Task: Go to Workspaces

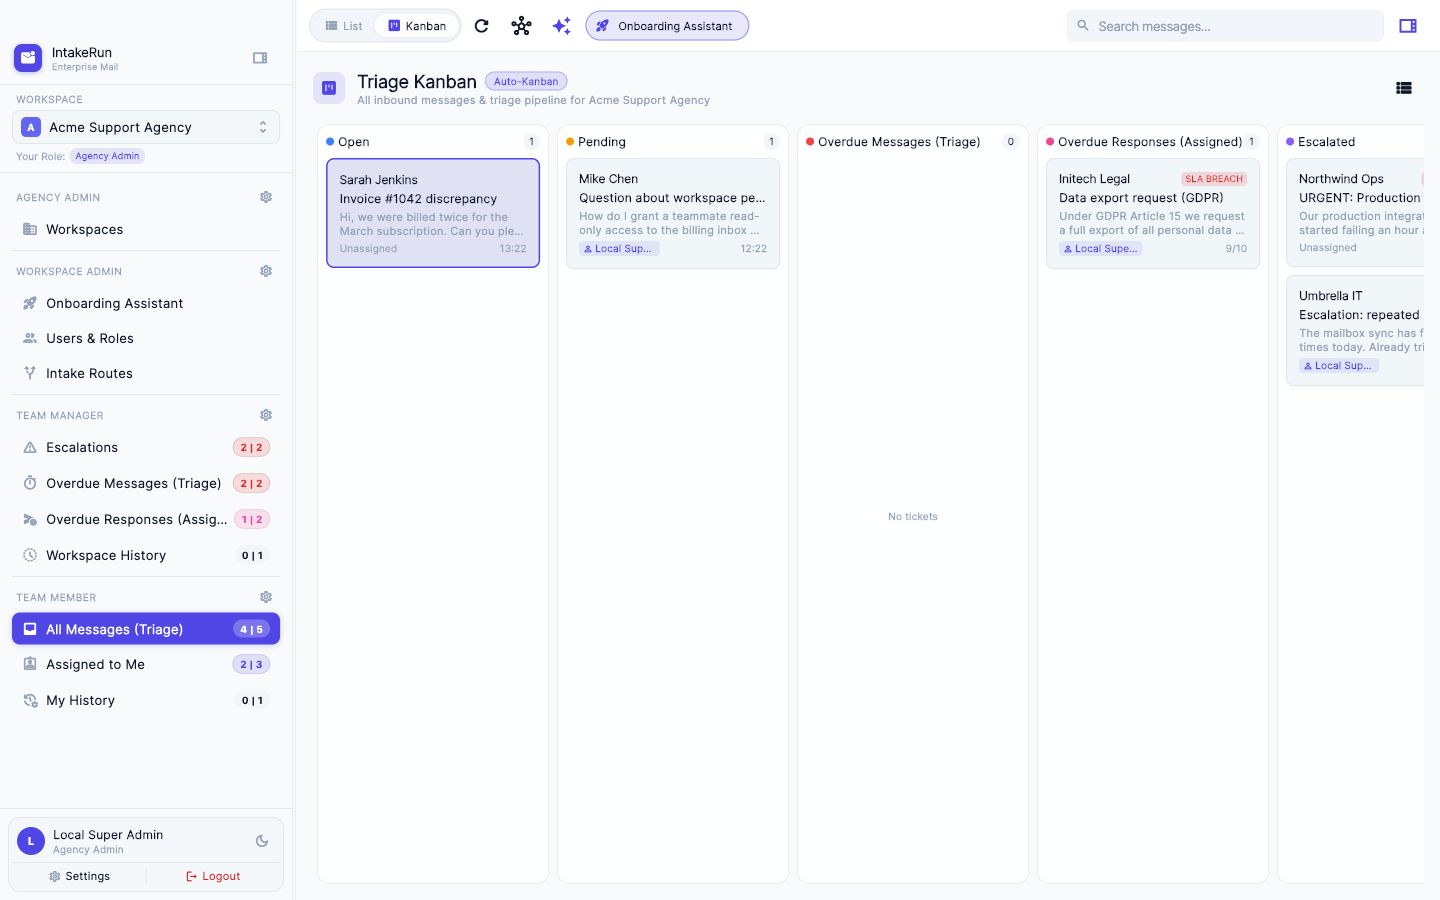Action: pyautogui.click(x=146, y=229)
